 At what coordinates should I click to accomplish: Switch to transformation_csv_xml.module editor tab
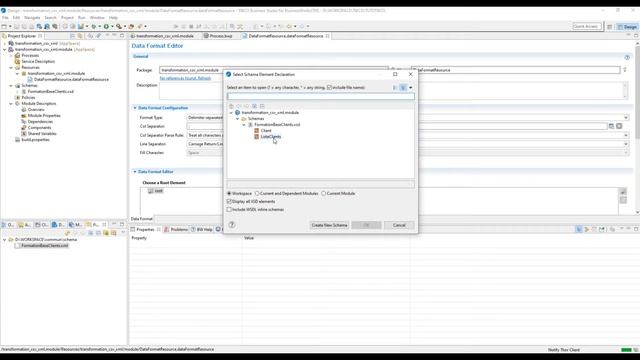click(165, 36)
